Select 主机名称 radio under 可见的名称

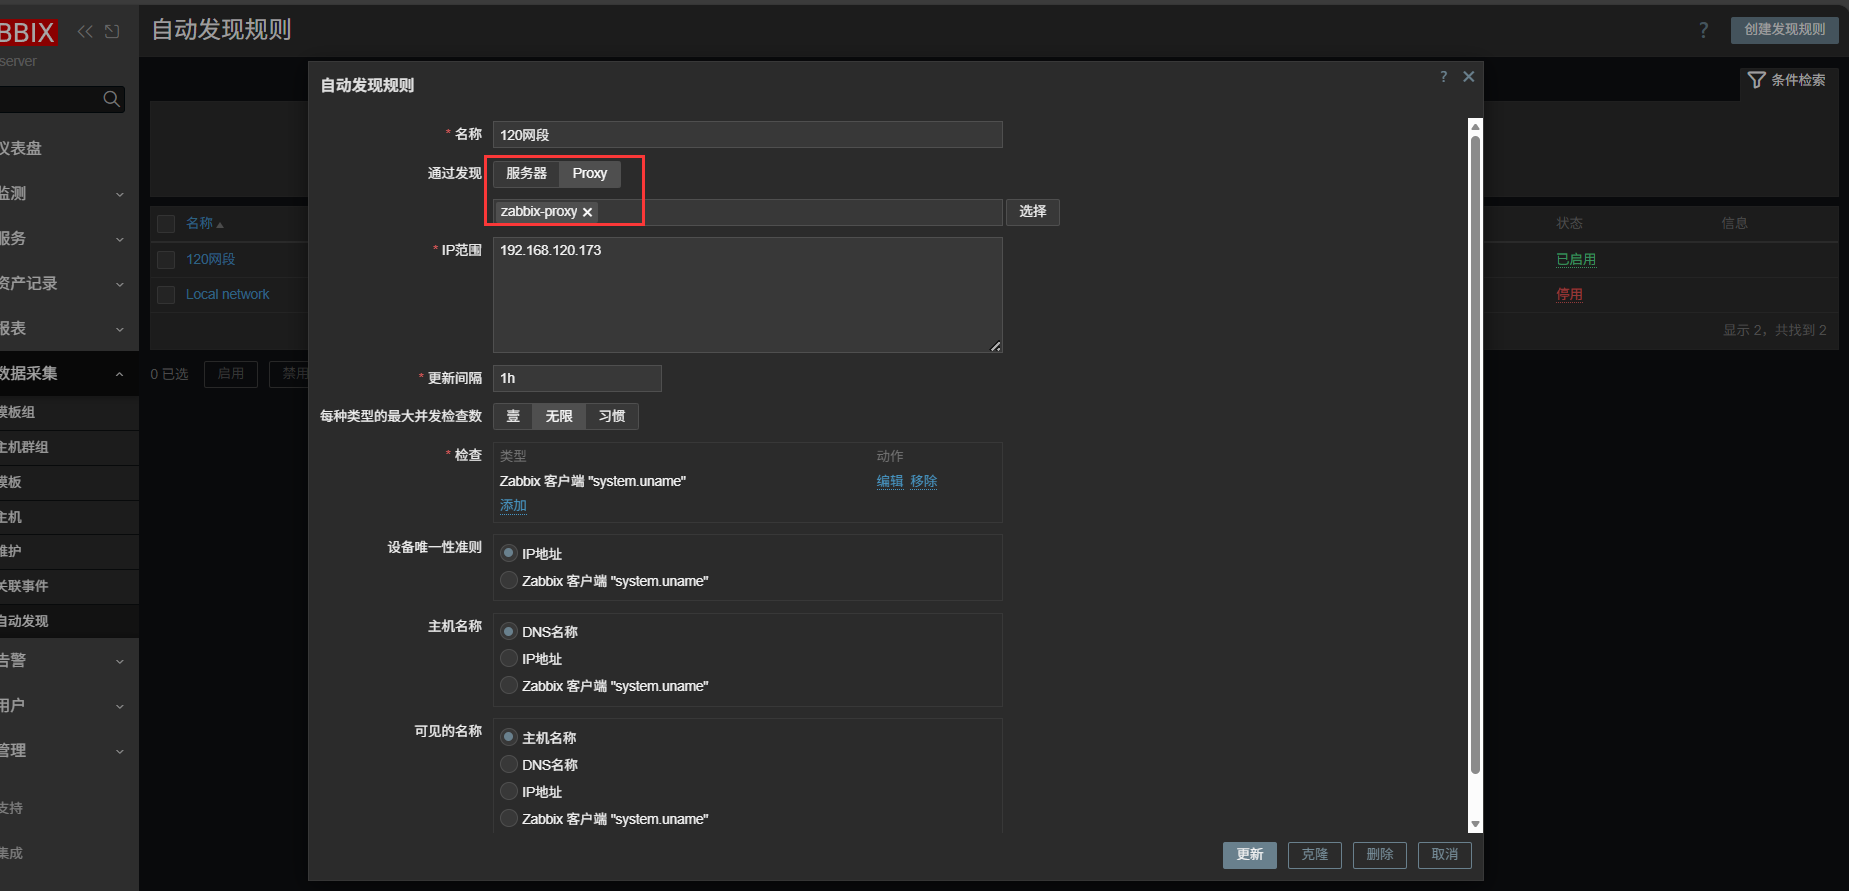[509, 737]
